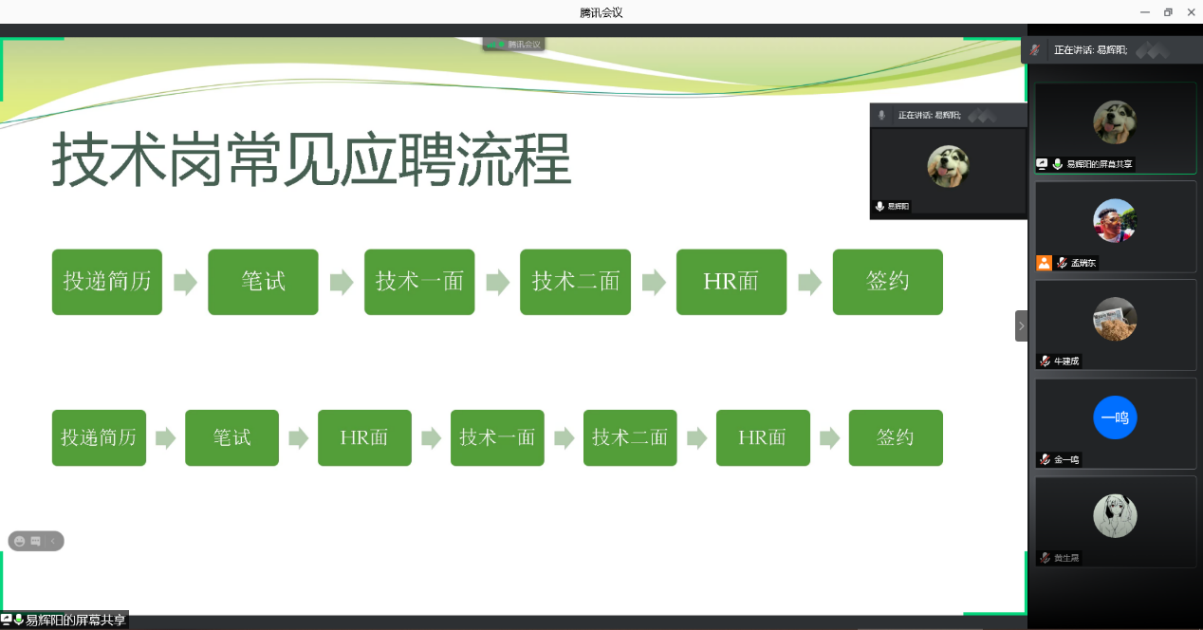Viewport: 1203px width, 630px height.
Task: Click muted mic icon beside 牛建成
Action: 1045,361
